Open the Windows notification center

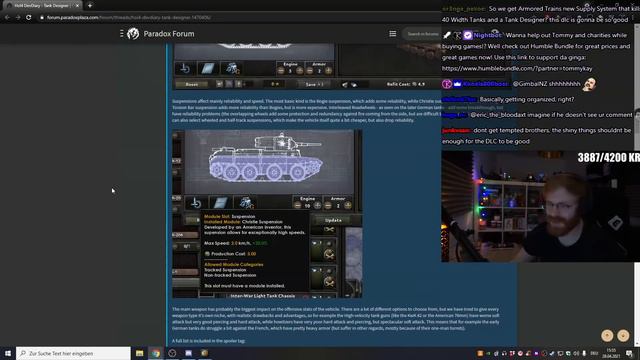pos(630,353)
